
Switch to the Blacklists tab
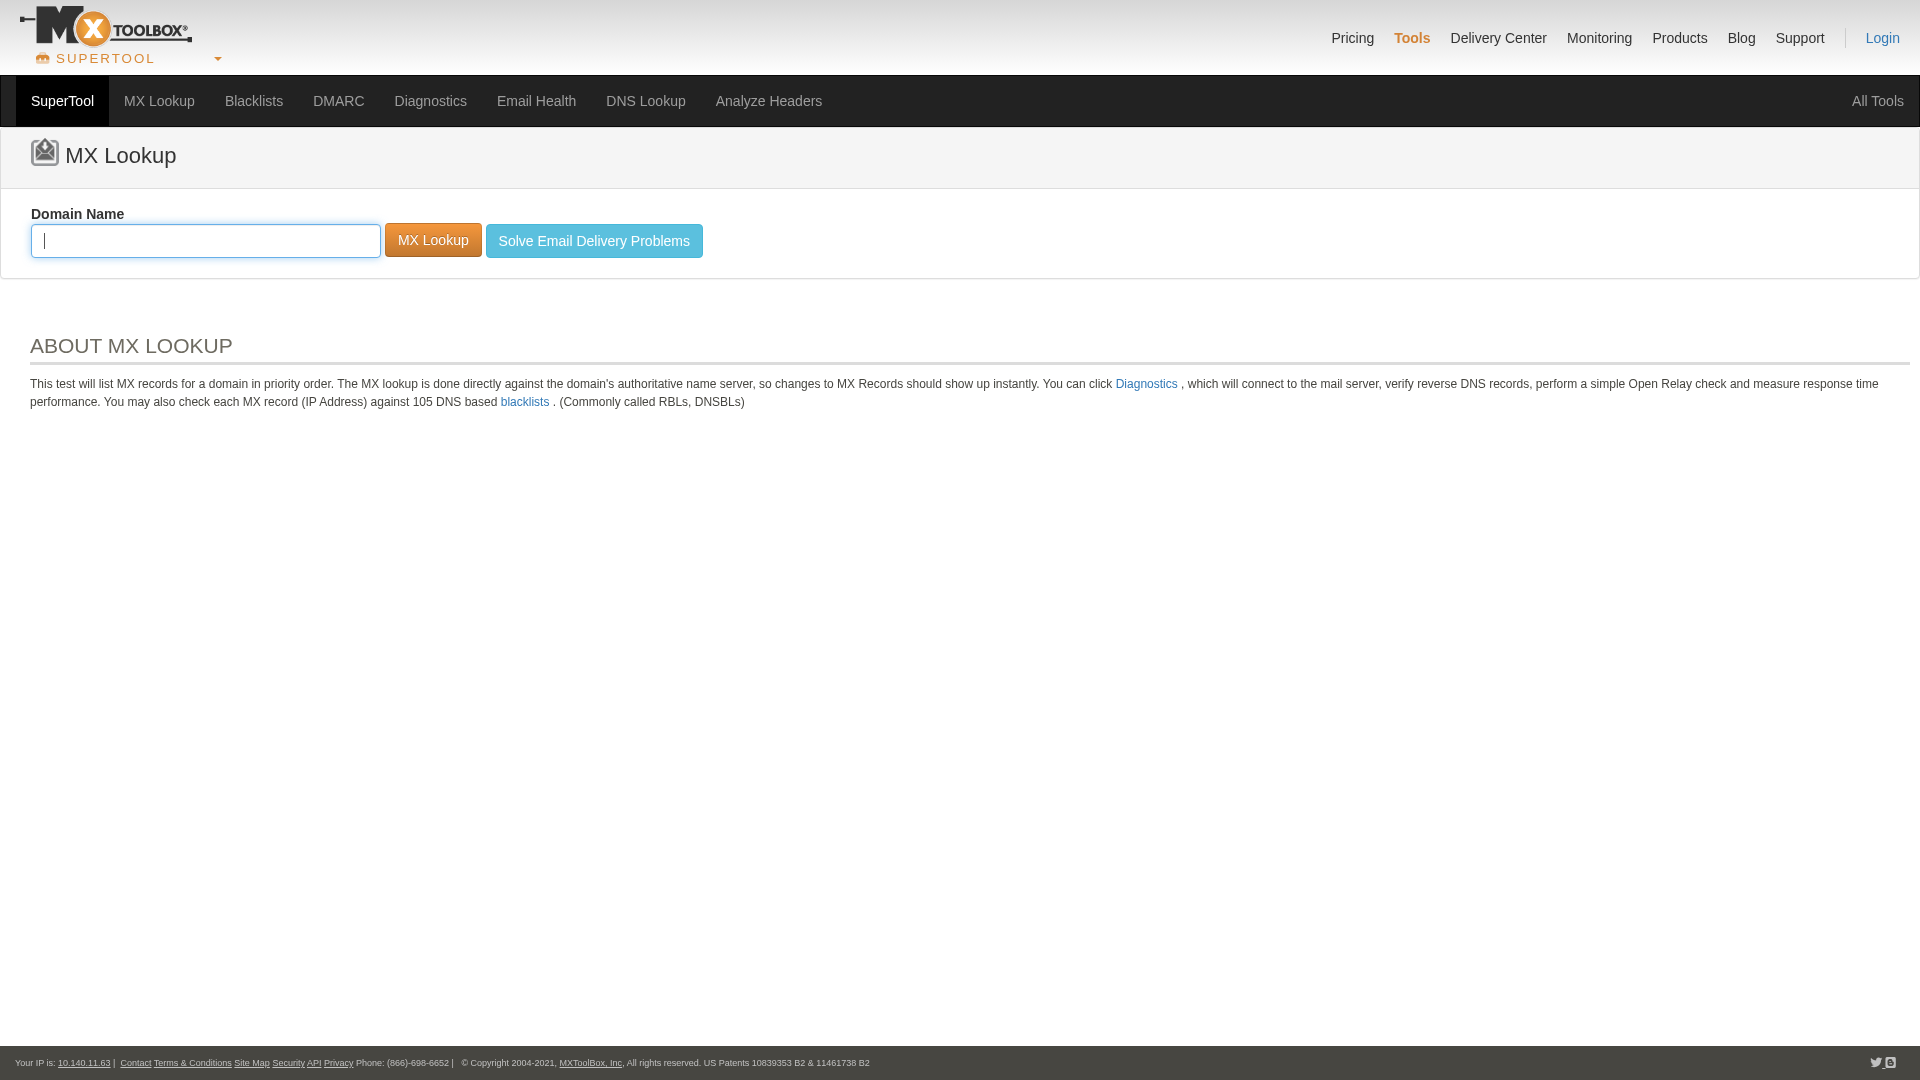coord(253,100)
